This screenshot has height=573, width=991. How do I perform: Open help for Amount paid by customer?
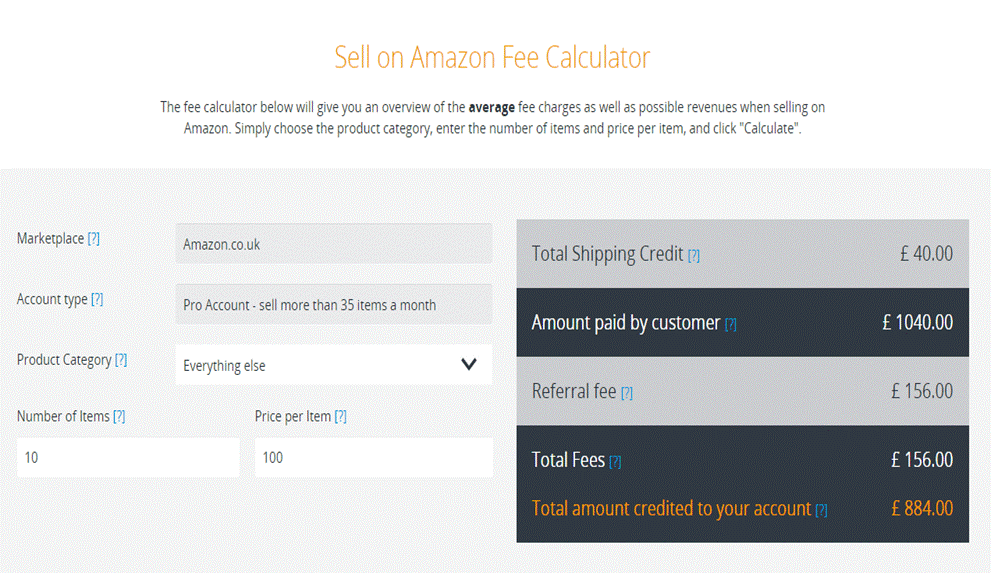(730, 324)
